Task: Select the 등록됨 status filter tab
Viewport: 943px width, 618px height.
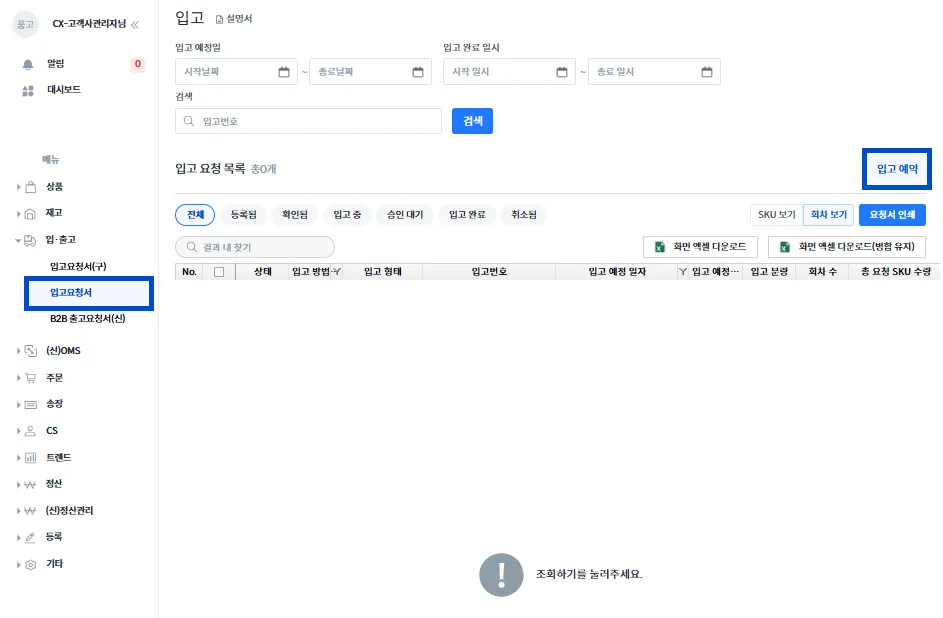Action: click(244, 215)
